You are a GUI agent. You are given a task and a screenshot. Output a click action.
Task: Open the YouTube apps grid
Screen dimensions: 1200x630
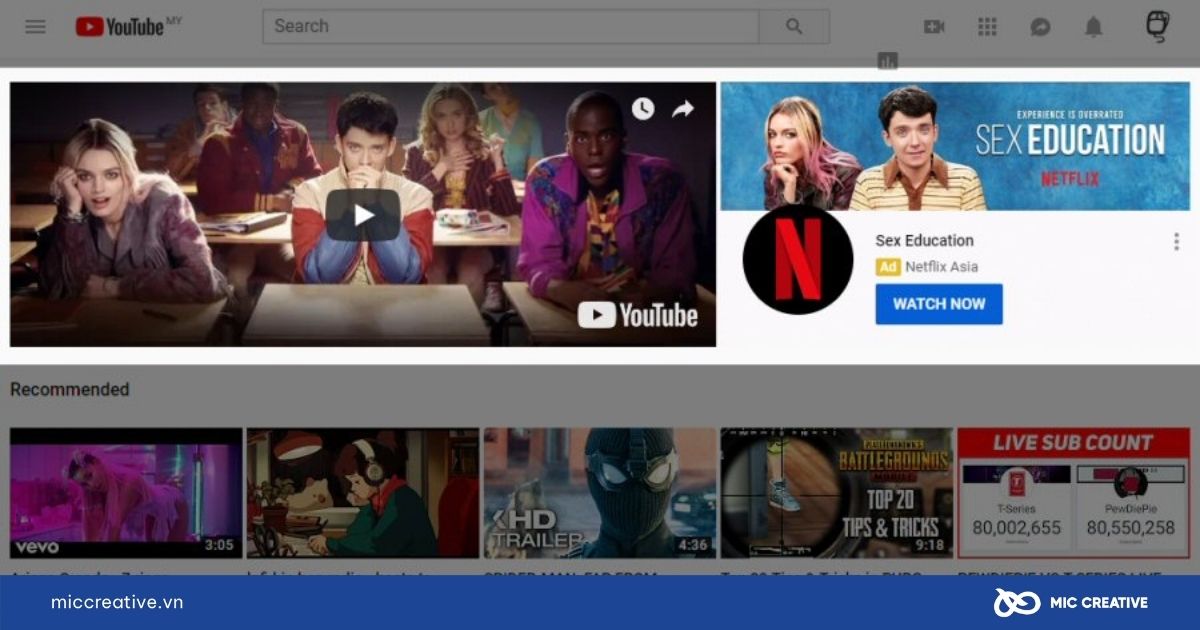(x=987, y=27)
